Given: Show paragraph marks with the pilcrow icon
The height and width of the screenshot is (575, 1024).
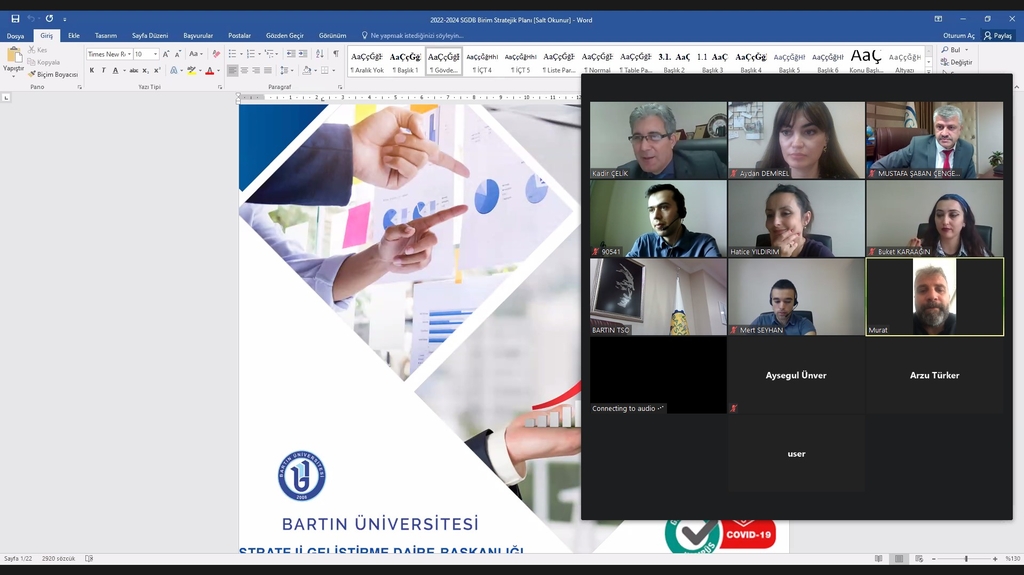Looking at the screenshot, I should coord(336,54).
